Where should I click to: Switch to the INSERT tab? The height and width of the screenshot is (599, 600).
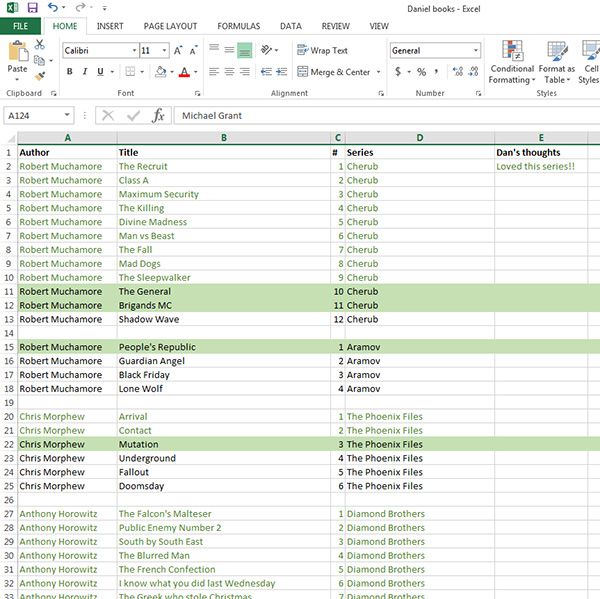pos(110,26)
